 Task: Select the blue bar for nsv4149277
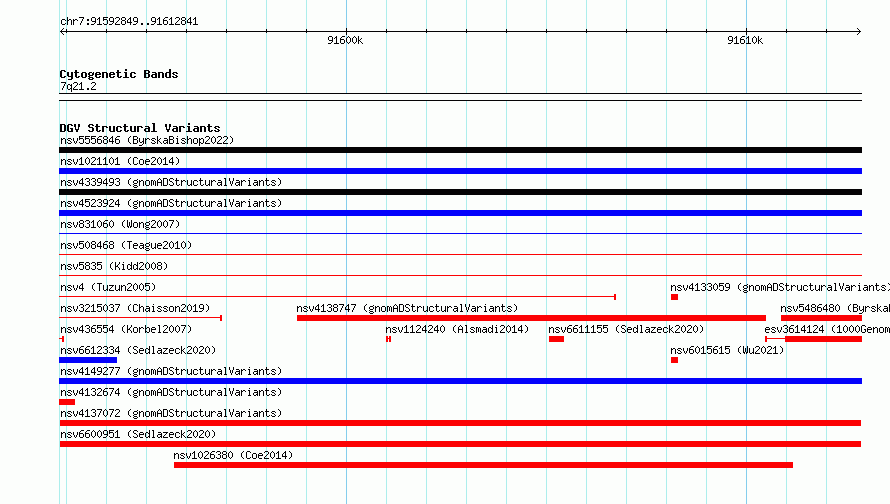pyautogui.click(x=460, y=381)
